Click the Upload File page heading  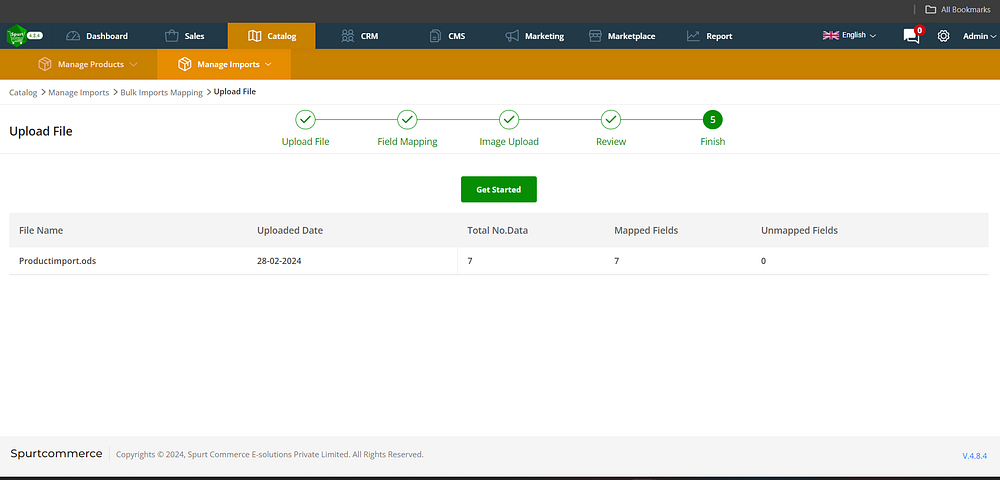(x=41, y=131)
